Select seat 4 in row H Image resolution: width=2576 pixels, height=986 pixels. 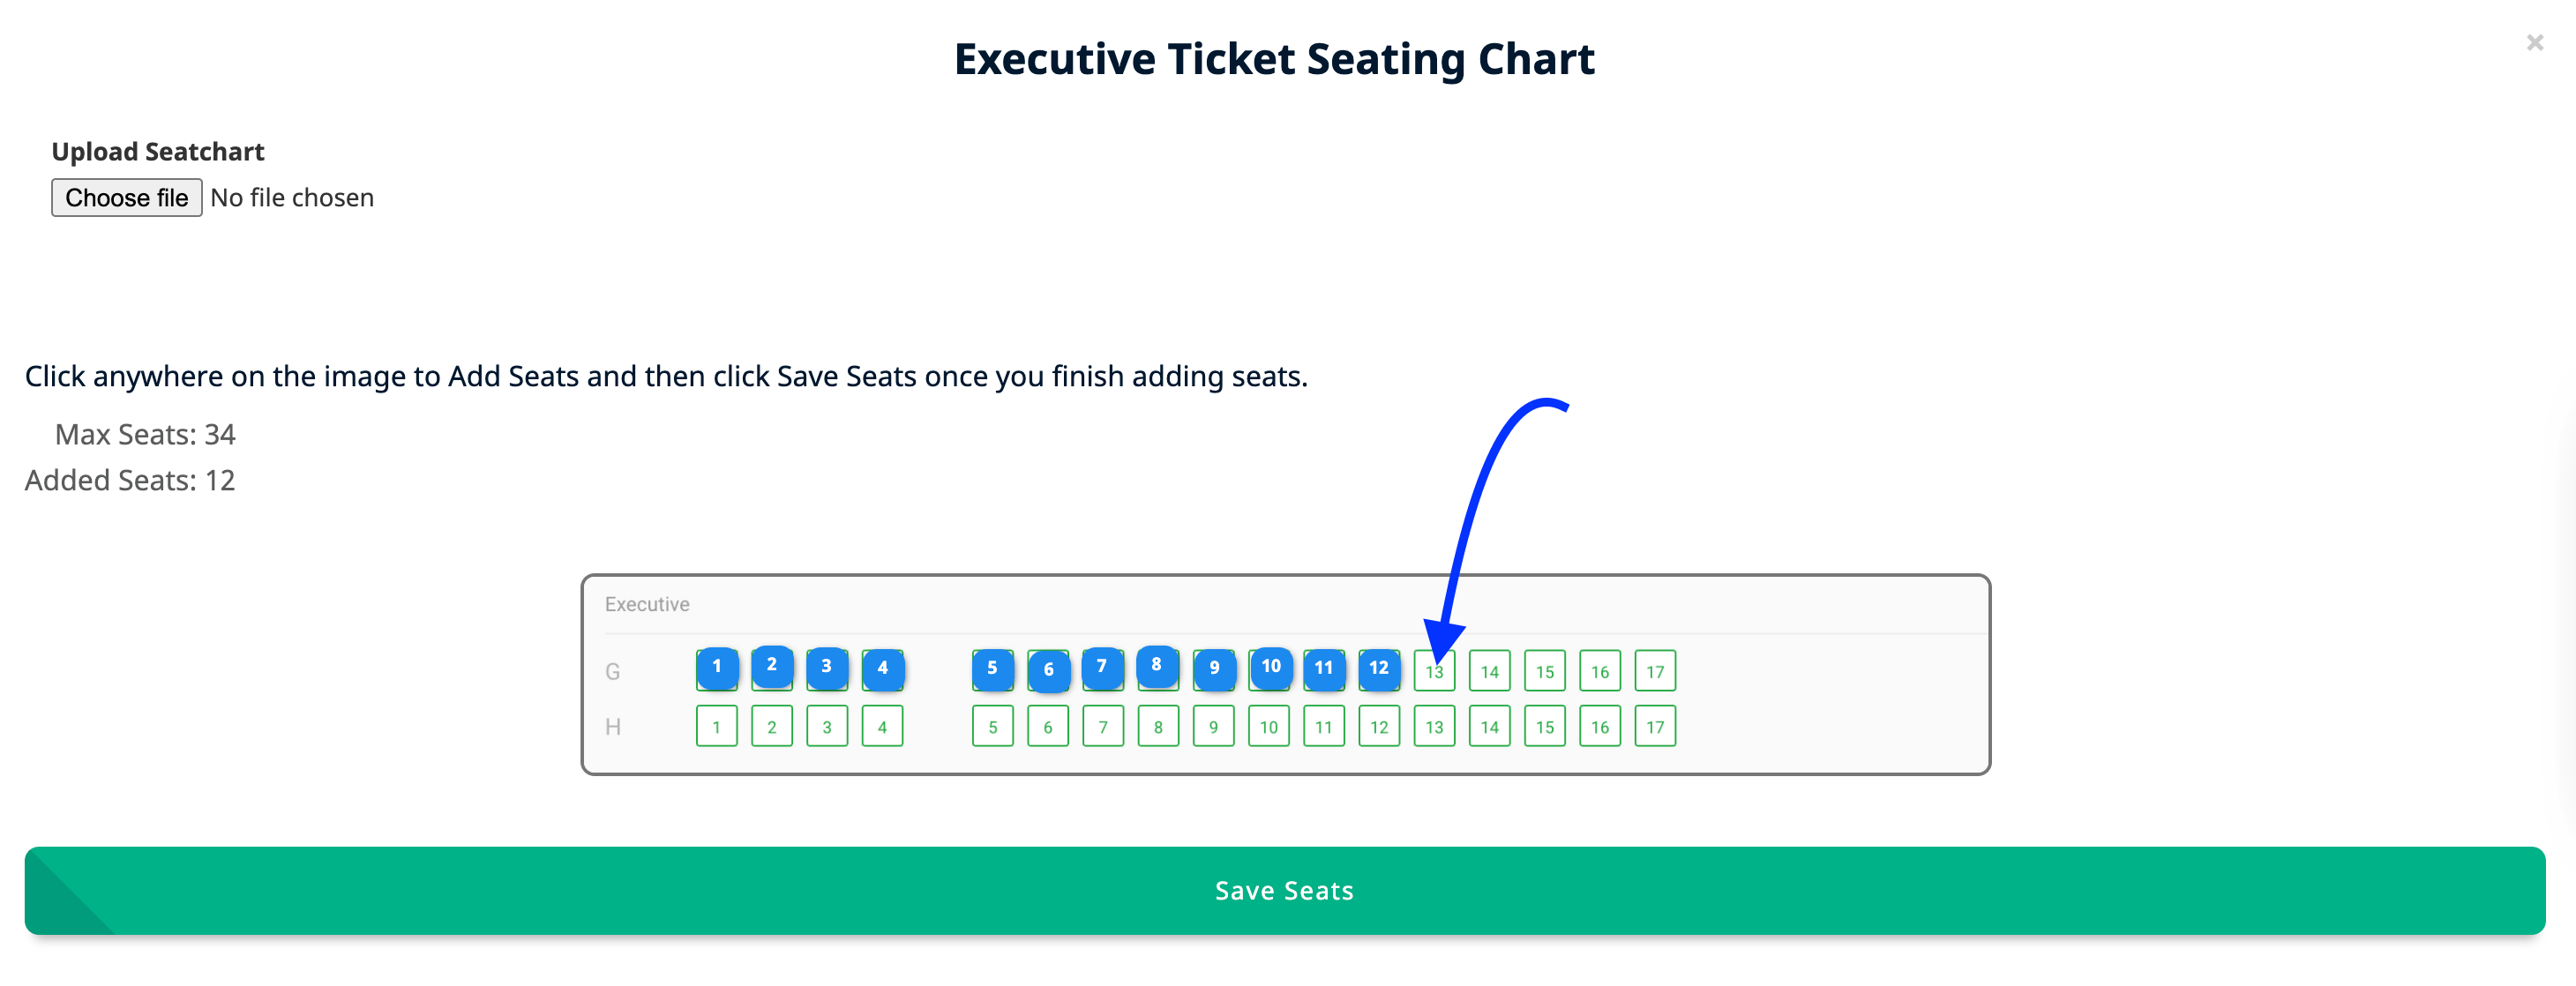tap(882, 726)
